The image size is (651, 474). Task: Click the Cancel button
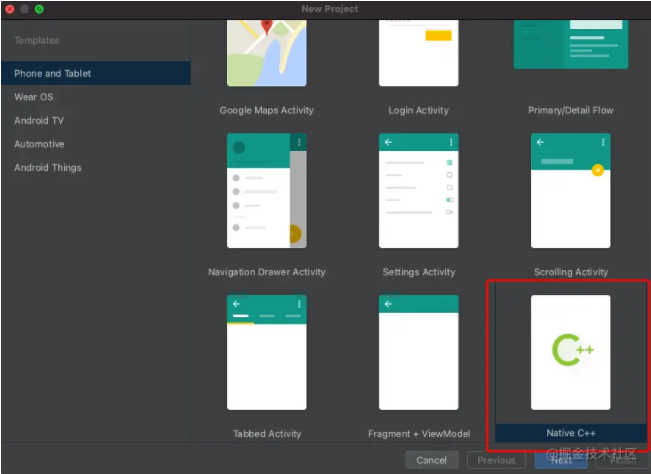pos(432,460)
